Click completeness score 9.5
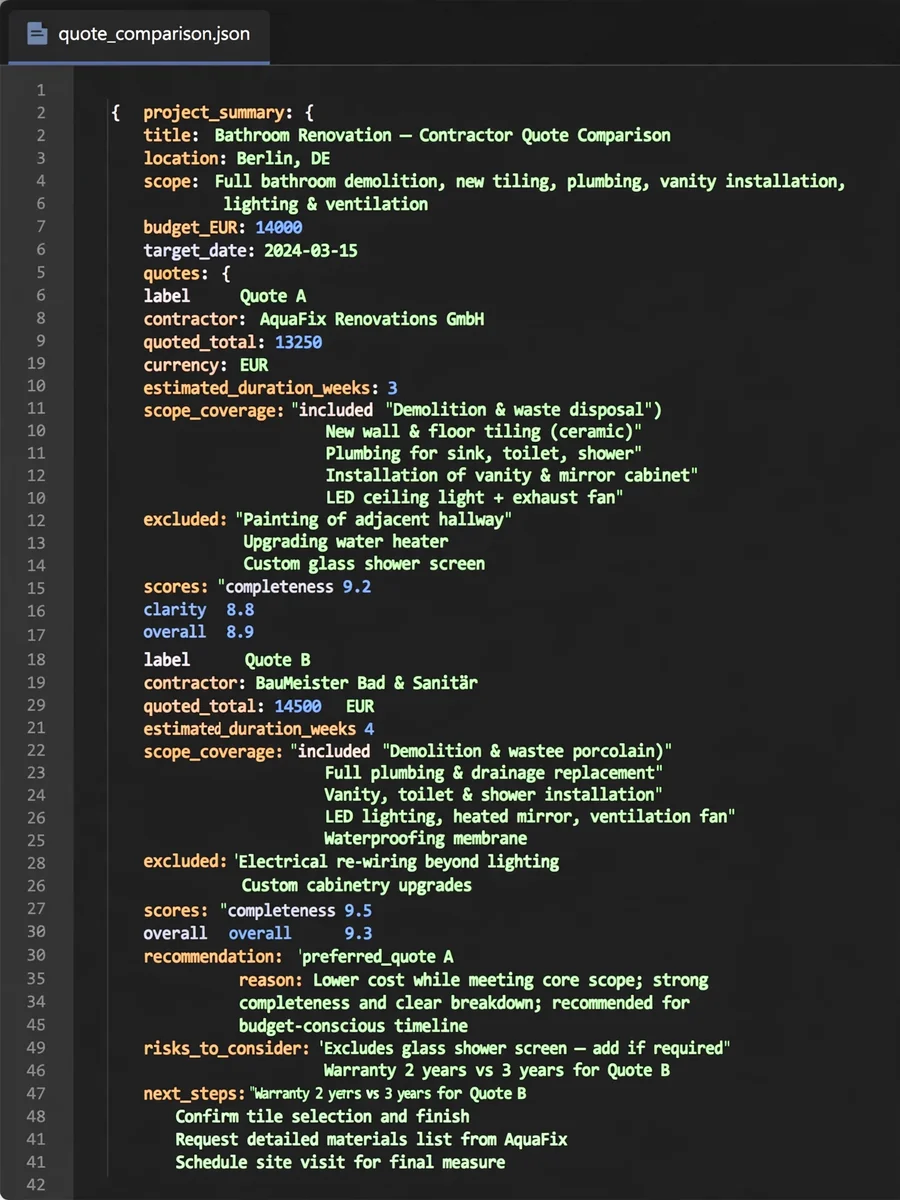900x1200 pixels. [358, 910]
